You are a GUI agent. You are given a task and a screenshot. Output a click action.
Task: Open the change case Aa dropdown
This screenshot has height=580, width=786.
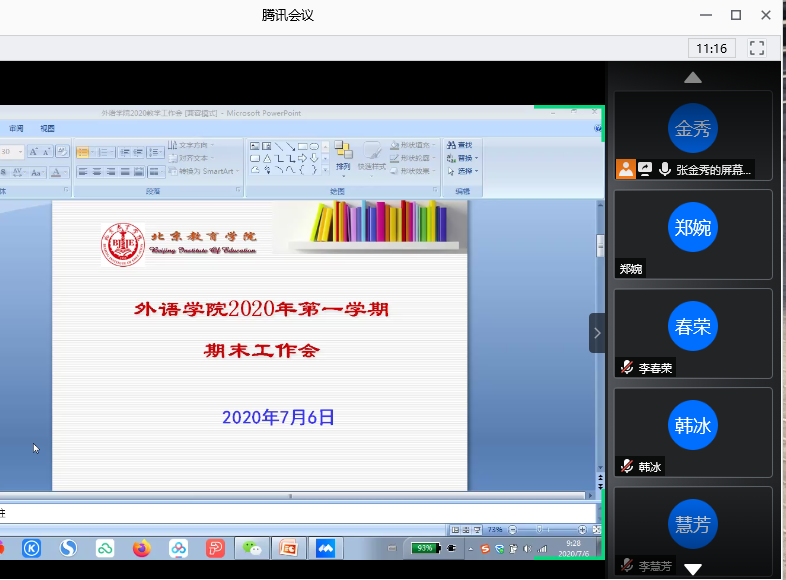click(x=36, y=172)
